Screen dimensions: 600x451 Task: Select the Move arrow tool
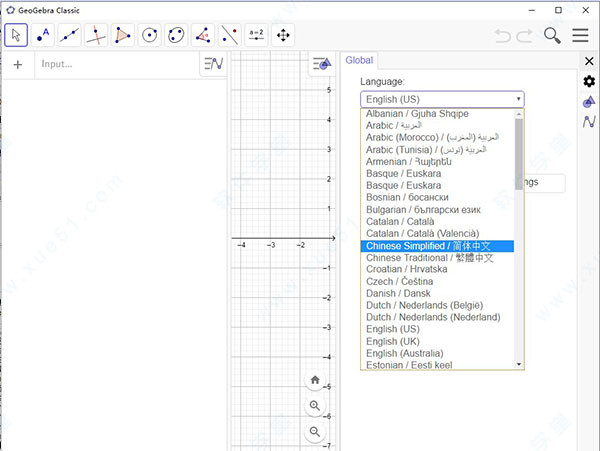[16, 35]
